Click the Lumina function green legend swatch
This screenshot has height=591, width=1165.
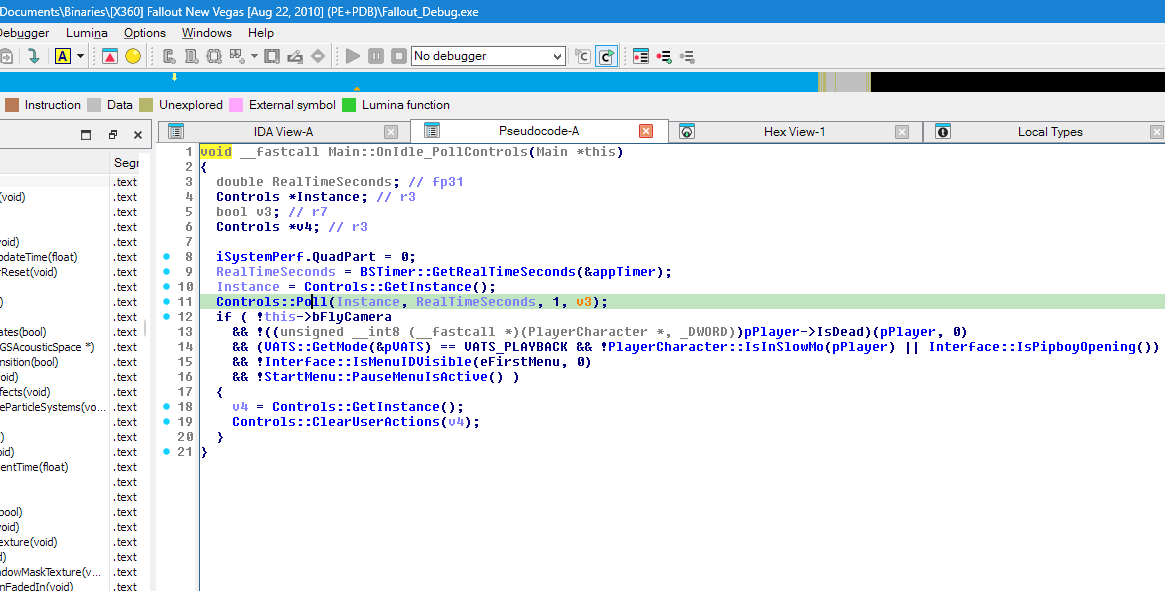(349, 105)
